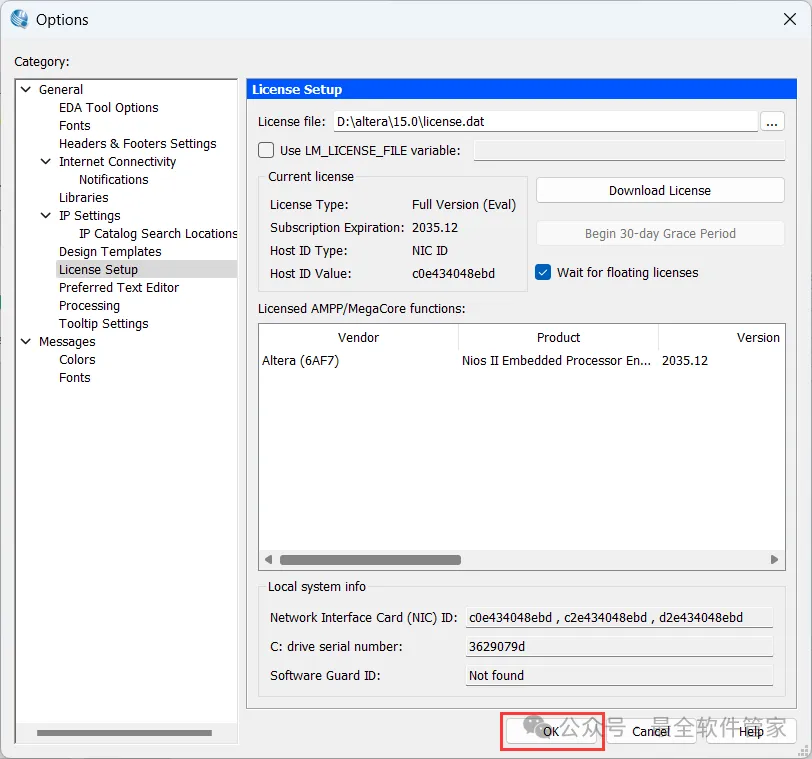Viewport: 812px width, 759px height.
Task: Select Nios II Embedded Processor product cell
Action: coord(556,360)
